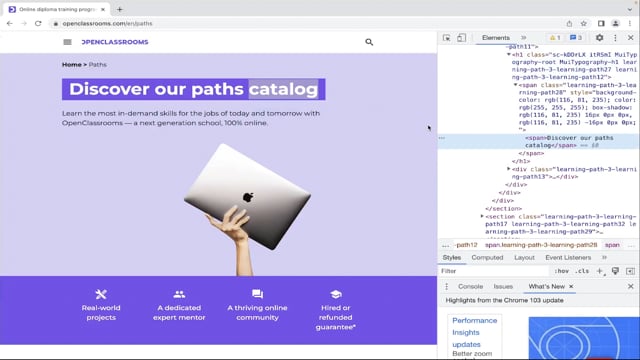Close the Online diploma training tab
Image resolution: width=640 pixels, height=360 pixels.
point(103,9)
